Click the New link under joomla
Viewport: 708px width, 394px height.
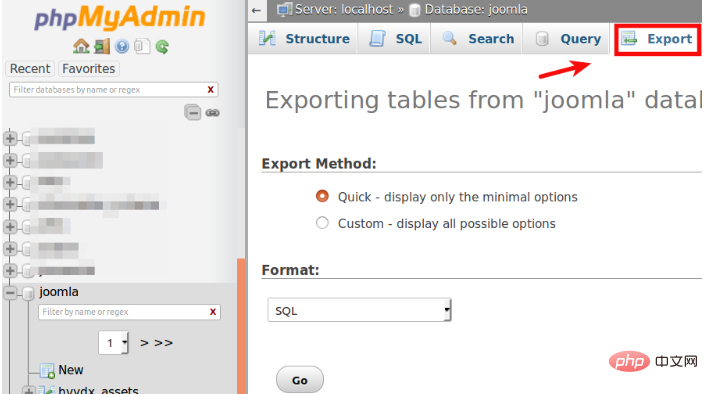(x=71, y=370)
